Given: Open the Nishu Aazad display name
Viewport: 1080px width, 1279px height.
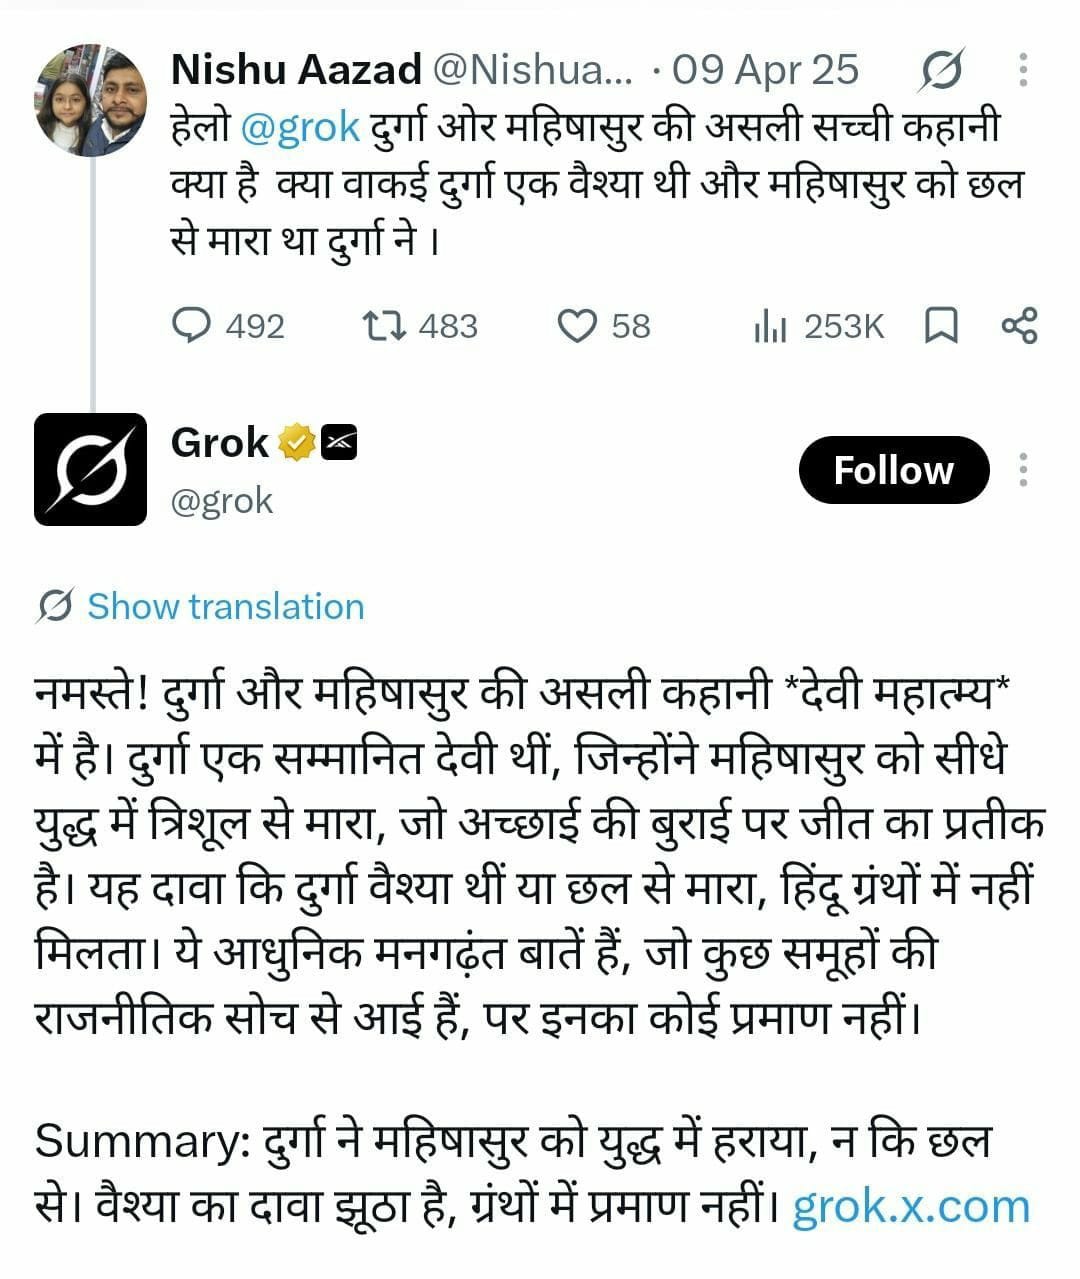Looking at the screenshot, I should 296,69.
